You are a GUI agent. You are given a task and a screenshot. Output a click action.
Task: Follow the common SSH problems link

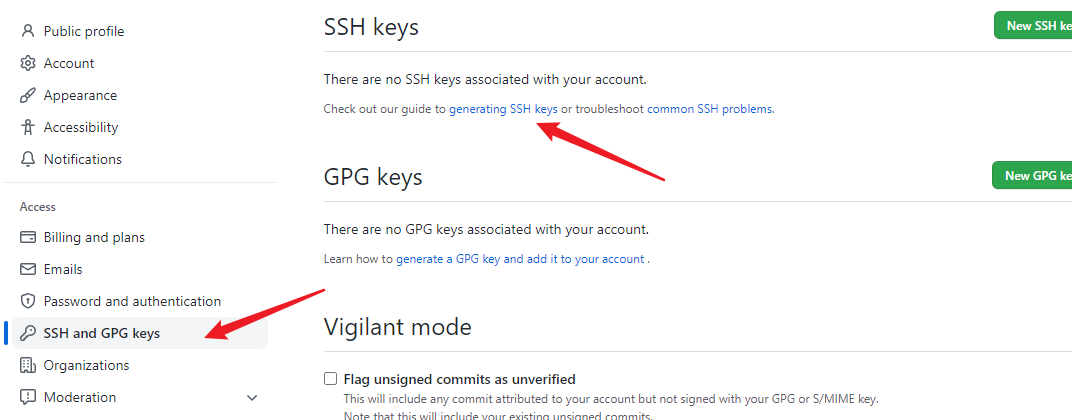click(710, 109)
